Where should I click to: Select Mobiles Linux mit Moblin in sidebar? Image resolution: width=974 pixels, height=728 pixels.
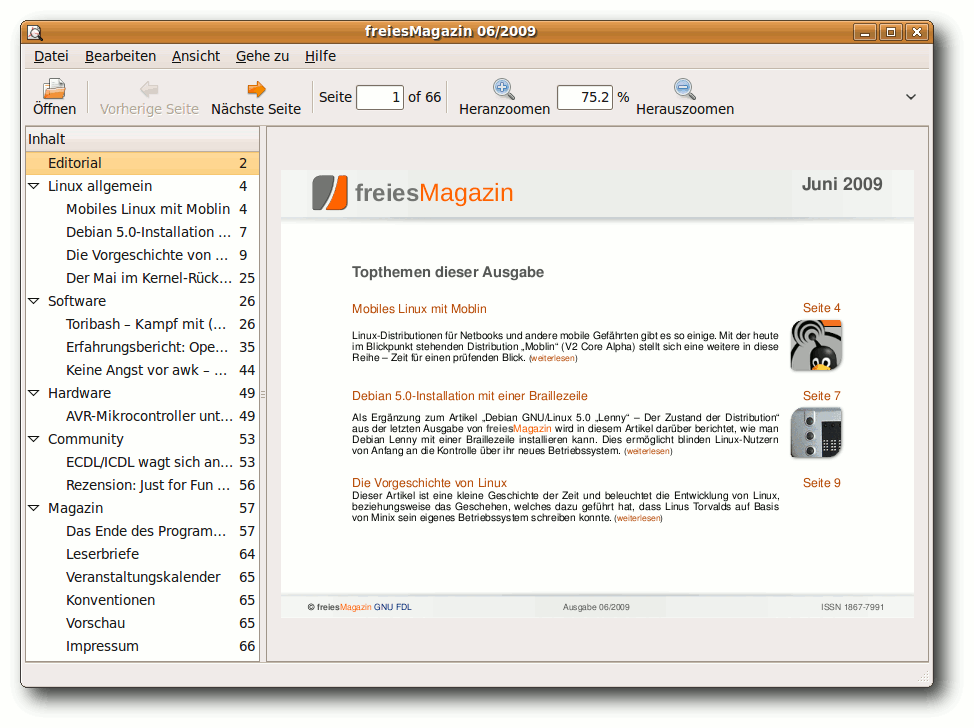point(142,209)
